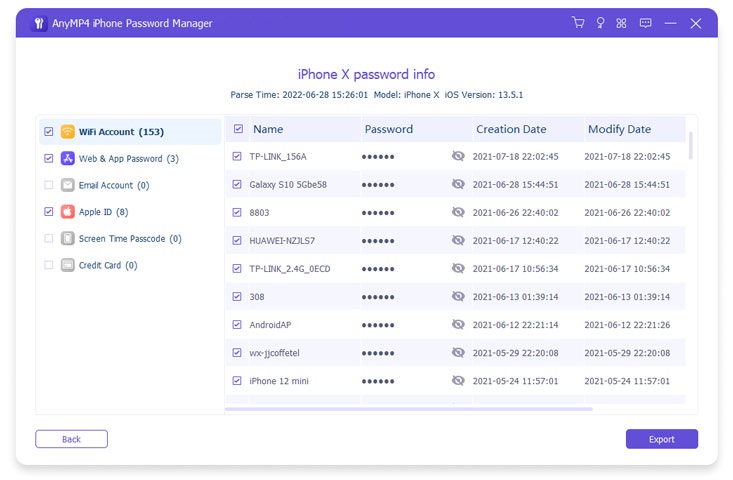Open the register key icon
The width and height of the screenshot is (733, 480).
[x=600, y=23]
